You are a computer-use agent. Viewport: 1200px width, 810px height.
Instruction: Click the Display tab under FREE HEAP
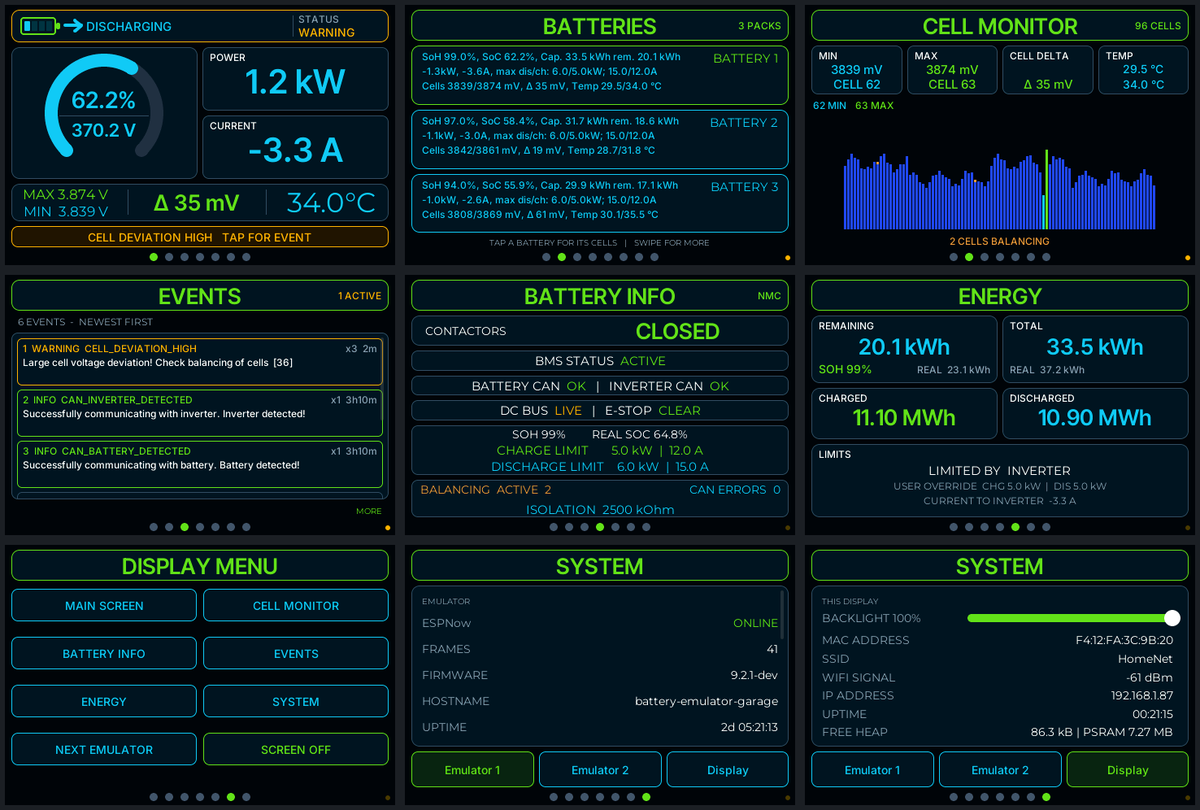1128,770
